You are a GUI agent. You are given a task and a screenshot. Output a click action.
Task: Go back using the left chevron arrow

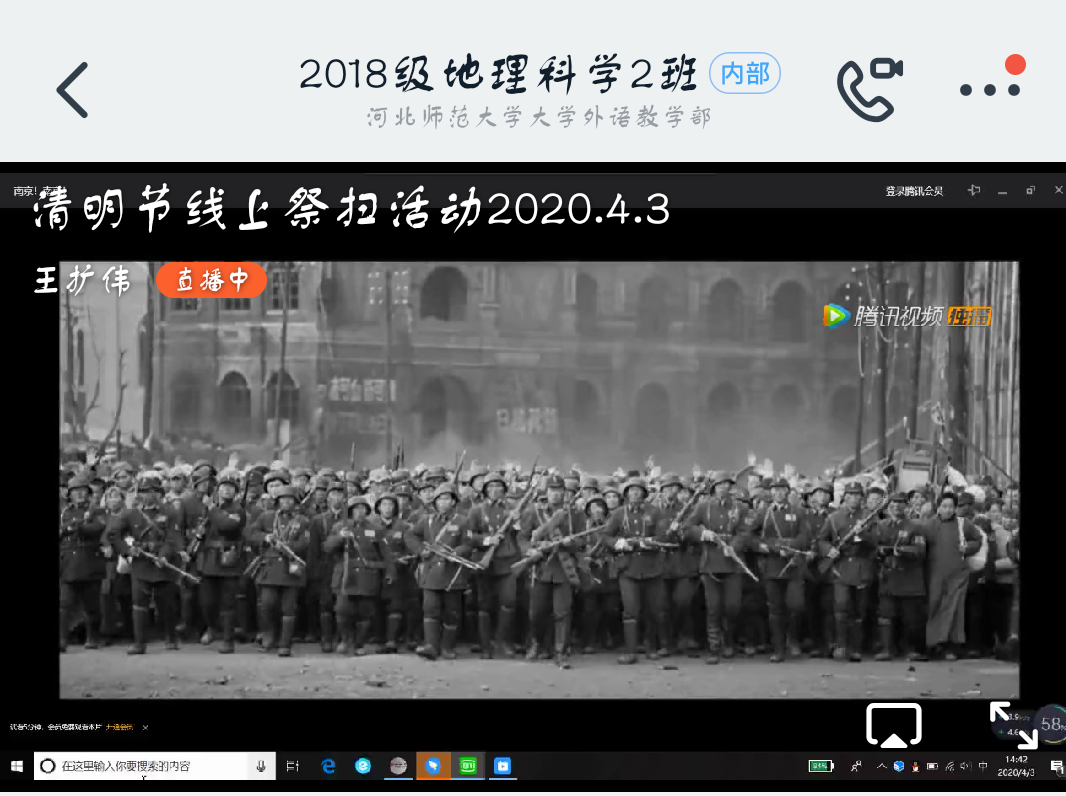click(72, 90)
